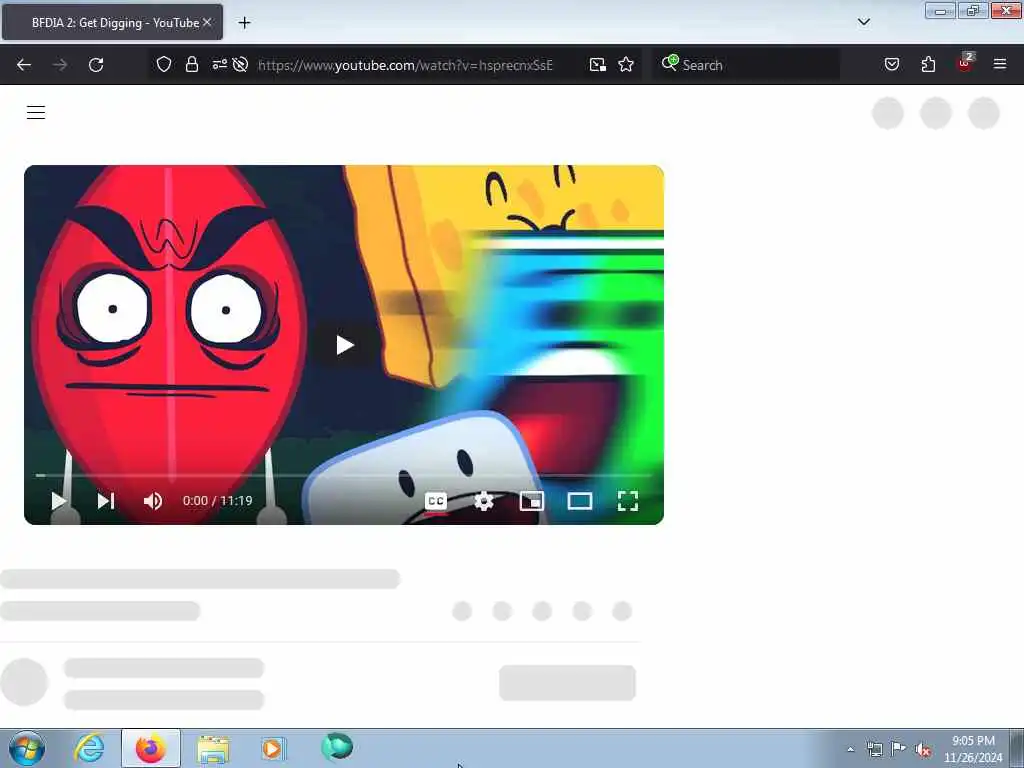Open Windows Media Player on taskbar

(x=273, y=748)
